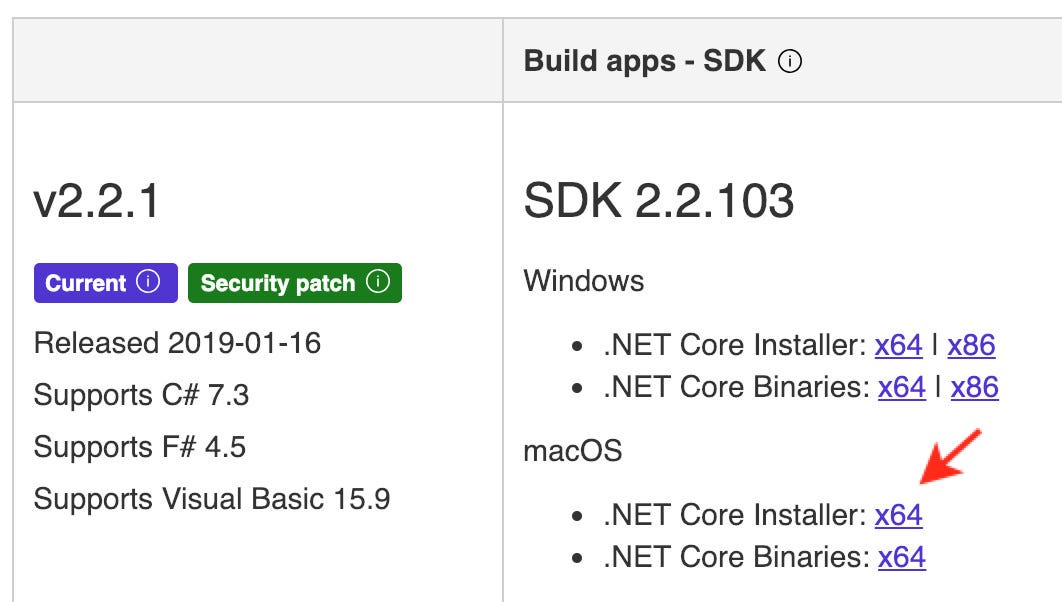Click the Build apps - SDK column header
The width and height of the screenshot is (1062, 602).
tap(644, 62)
